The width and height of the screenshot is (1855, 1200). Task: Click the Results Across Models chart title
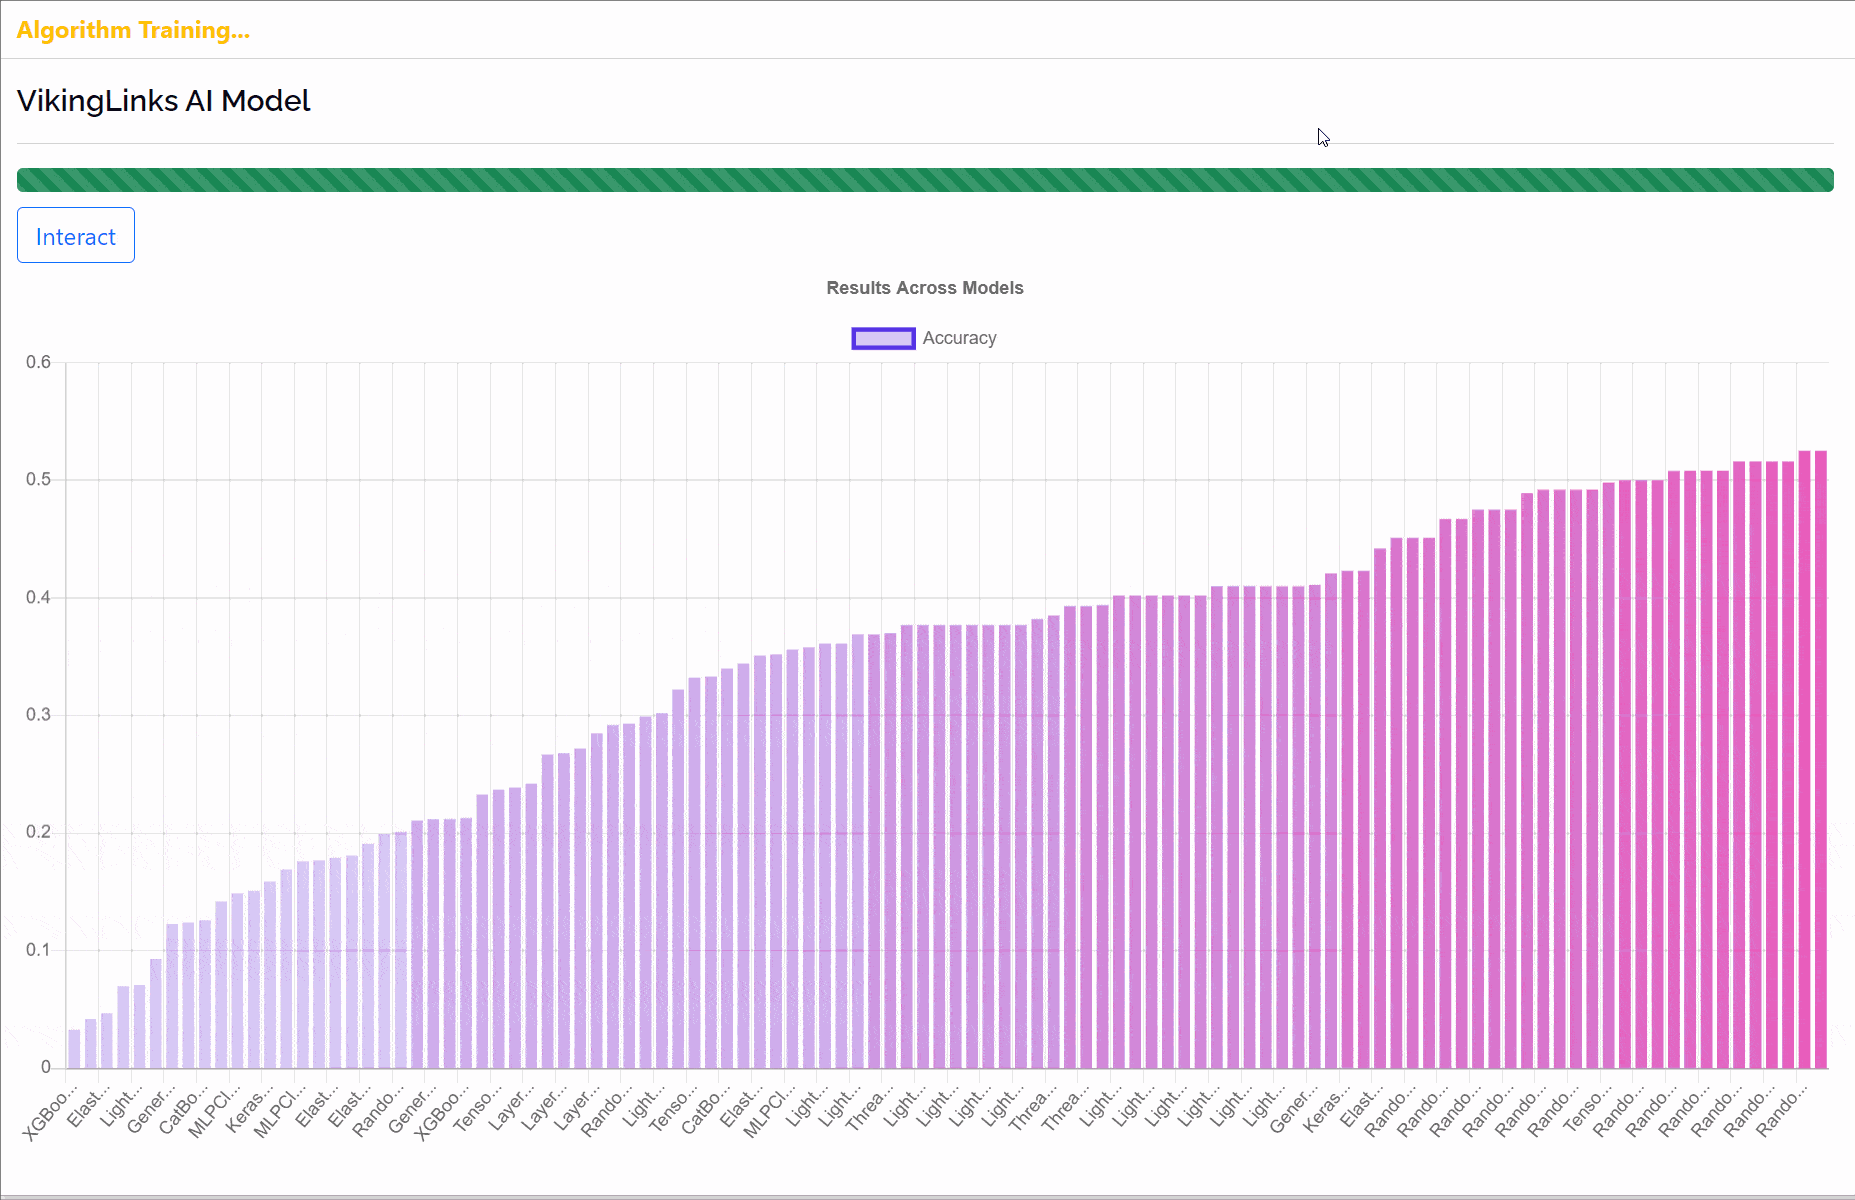coord(924,288)
